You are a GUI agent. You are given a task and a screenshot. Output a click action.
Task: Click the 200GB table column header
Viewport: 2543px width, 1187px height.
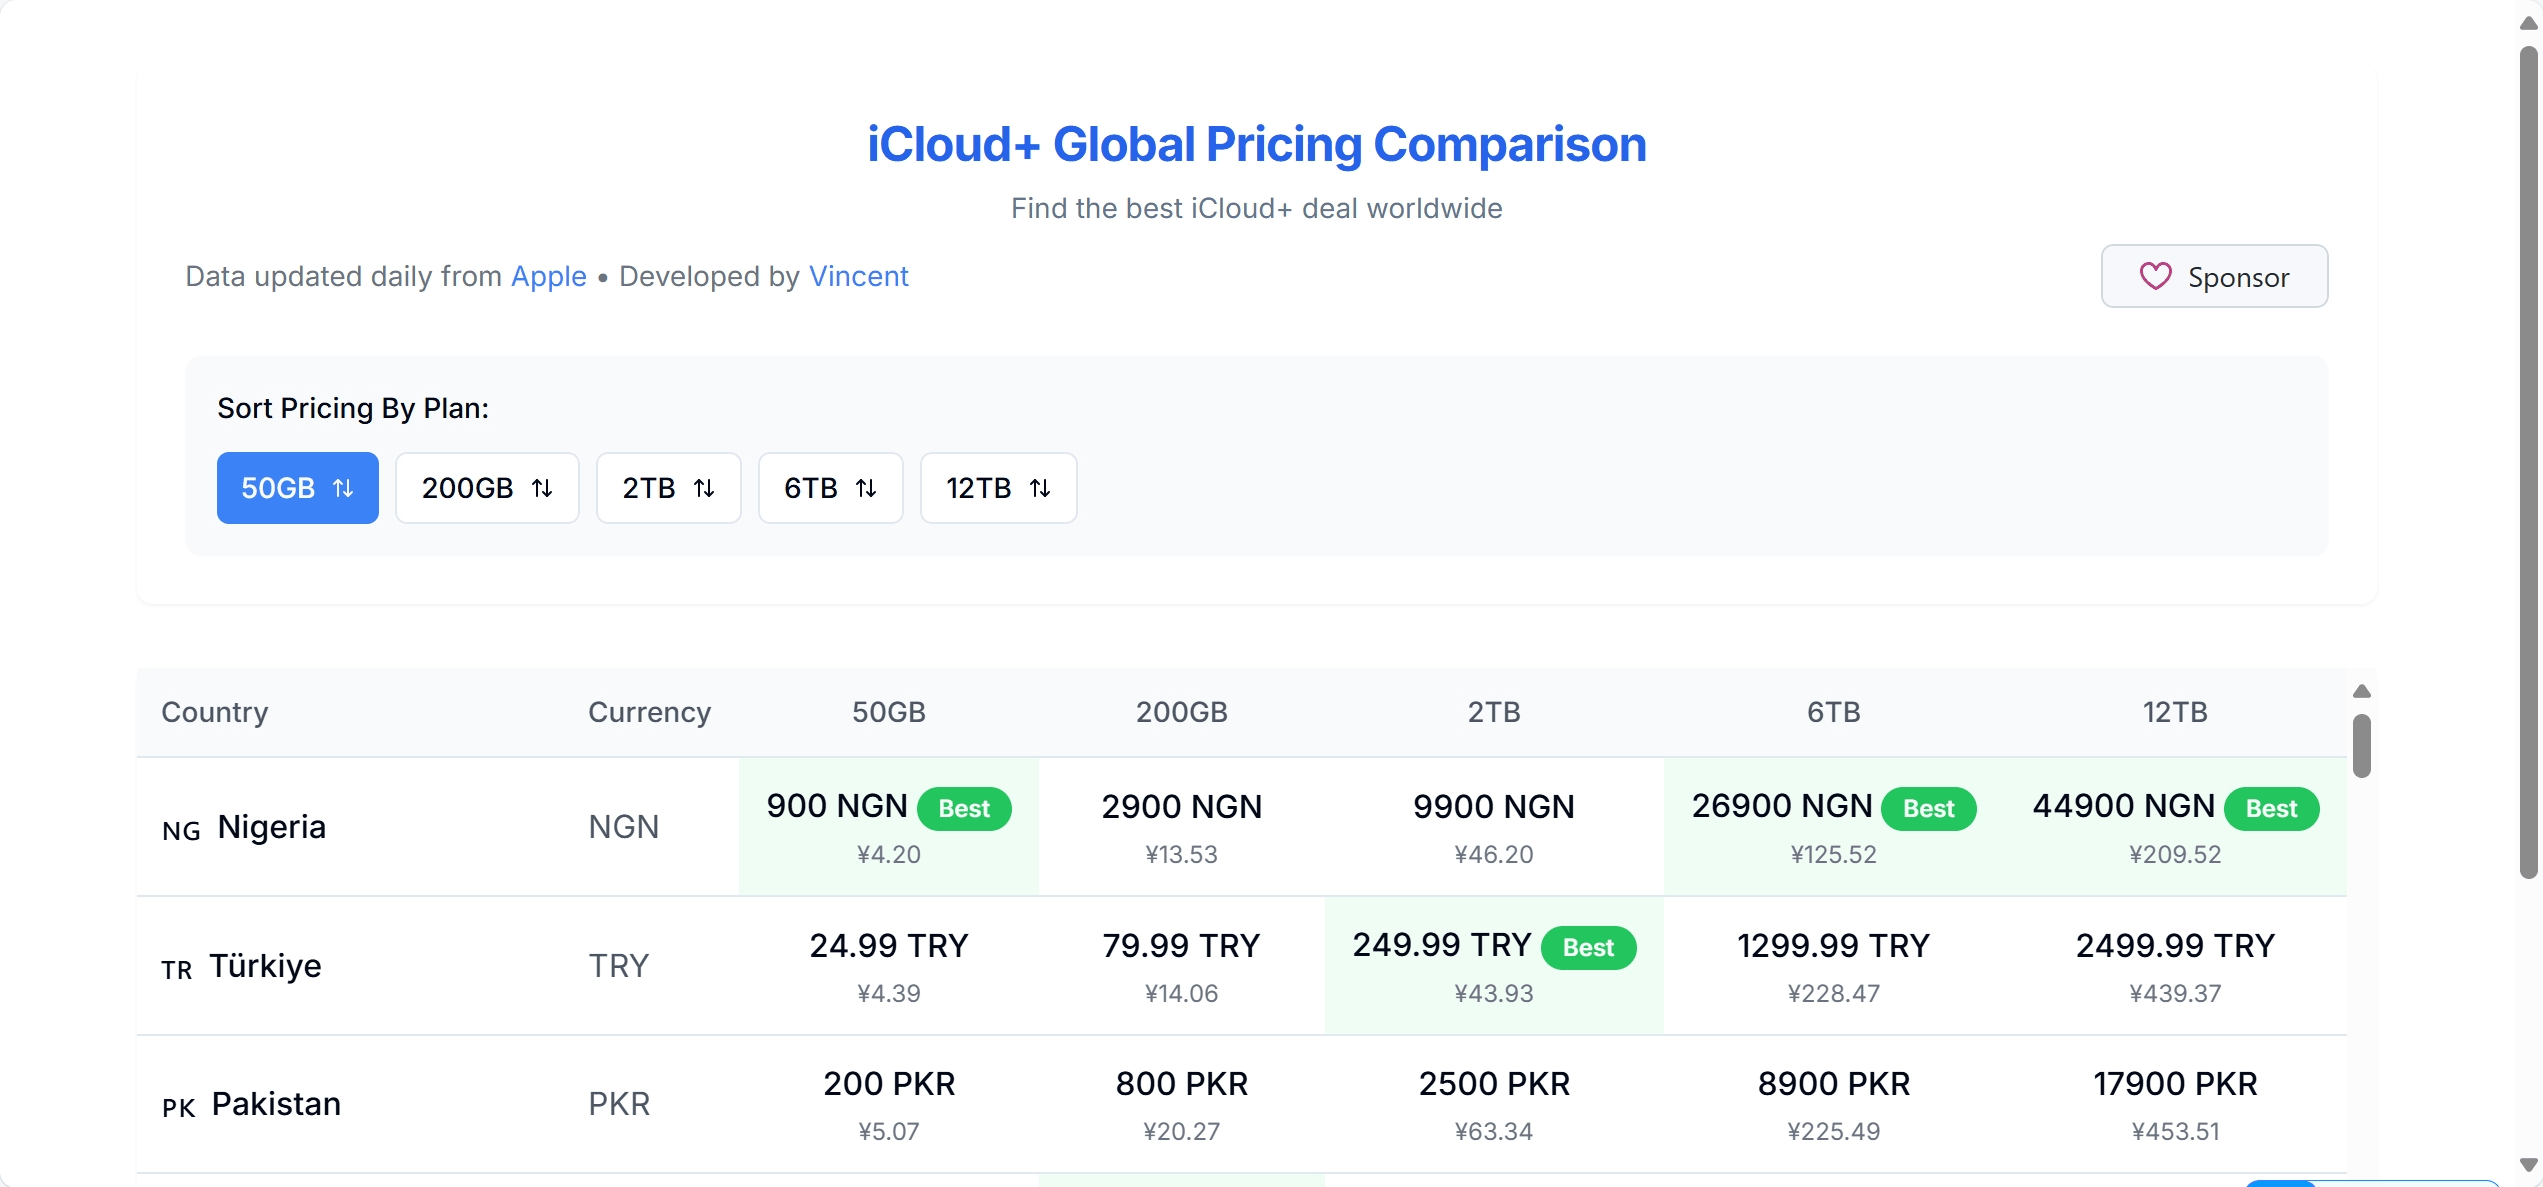coord(1181,712)
